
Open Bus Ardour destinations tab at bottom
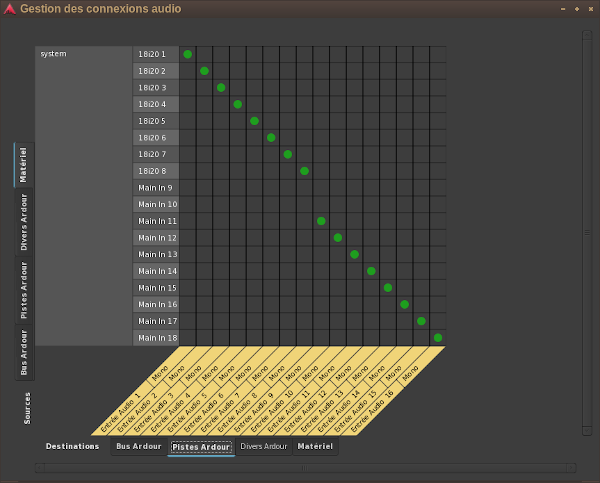coord(139,447)
